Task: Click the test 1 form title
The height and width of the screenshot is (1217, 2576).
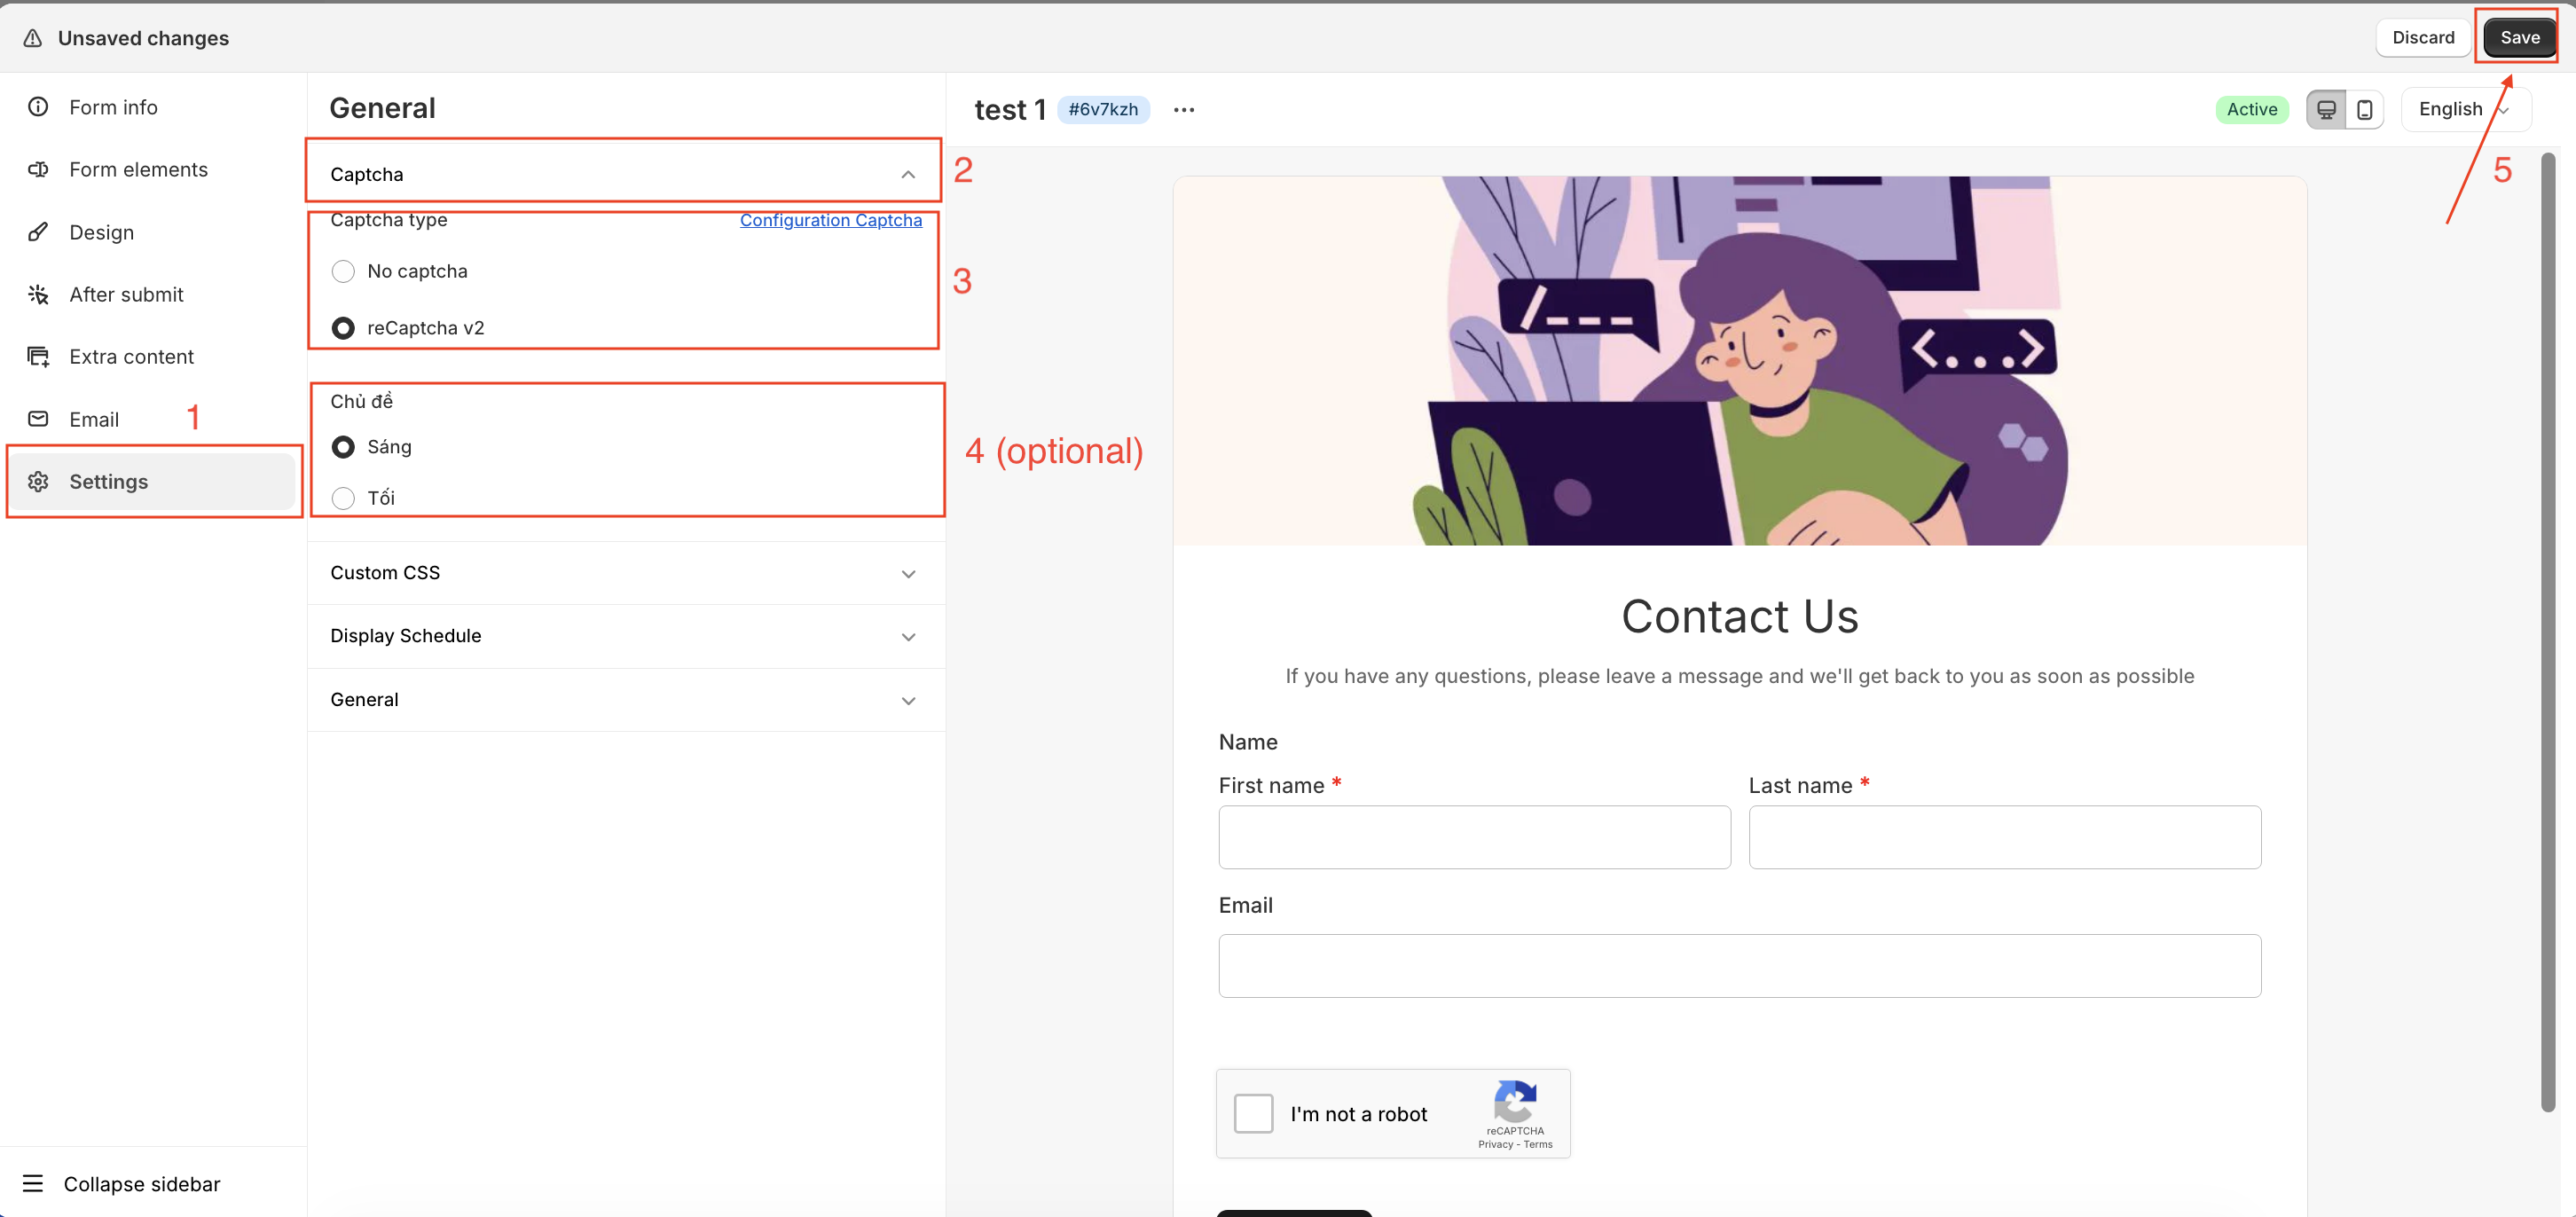Action: tap(1010, 109)
